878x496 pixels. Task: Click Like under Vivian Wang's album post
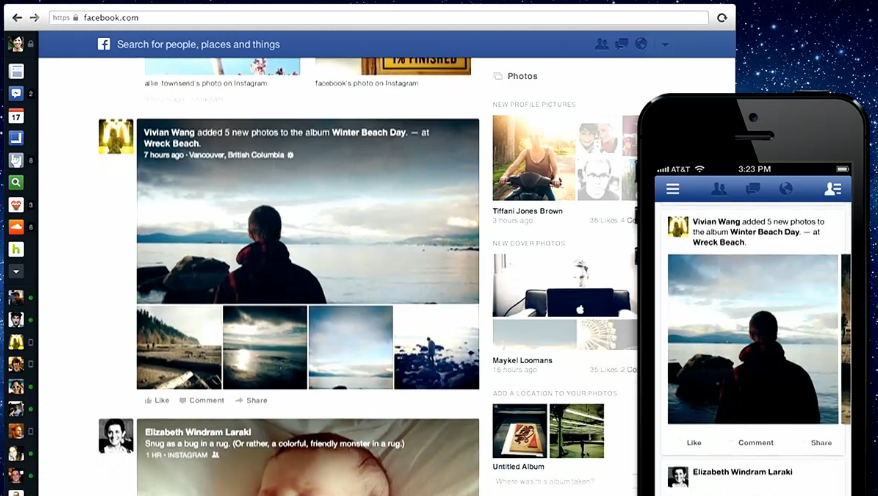(156, 400)
